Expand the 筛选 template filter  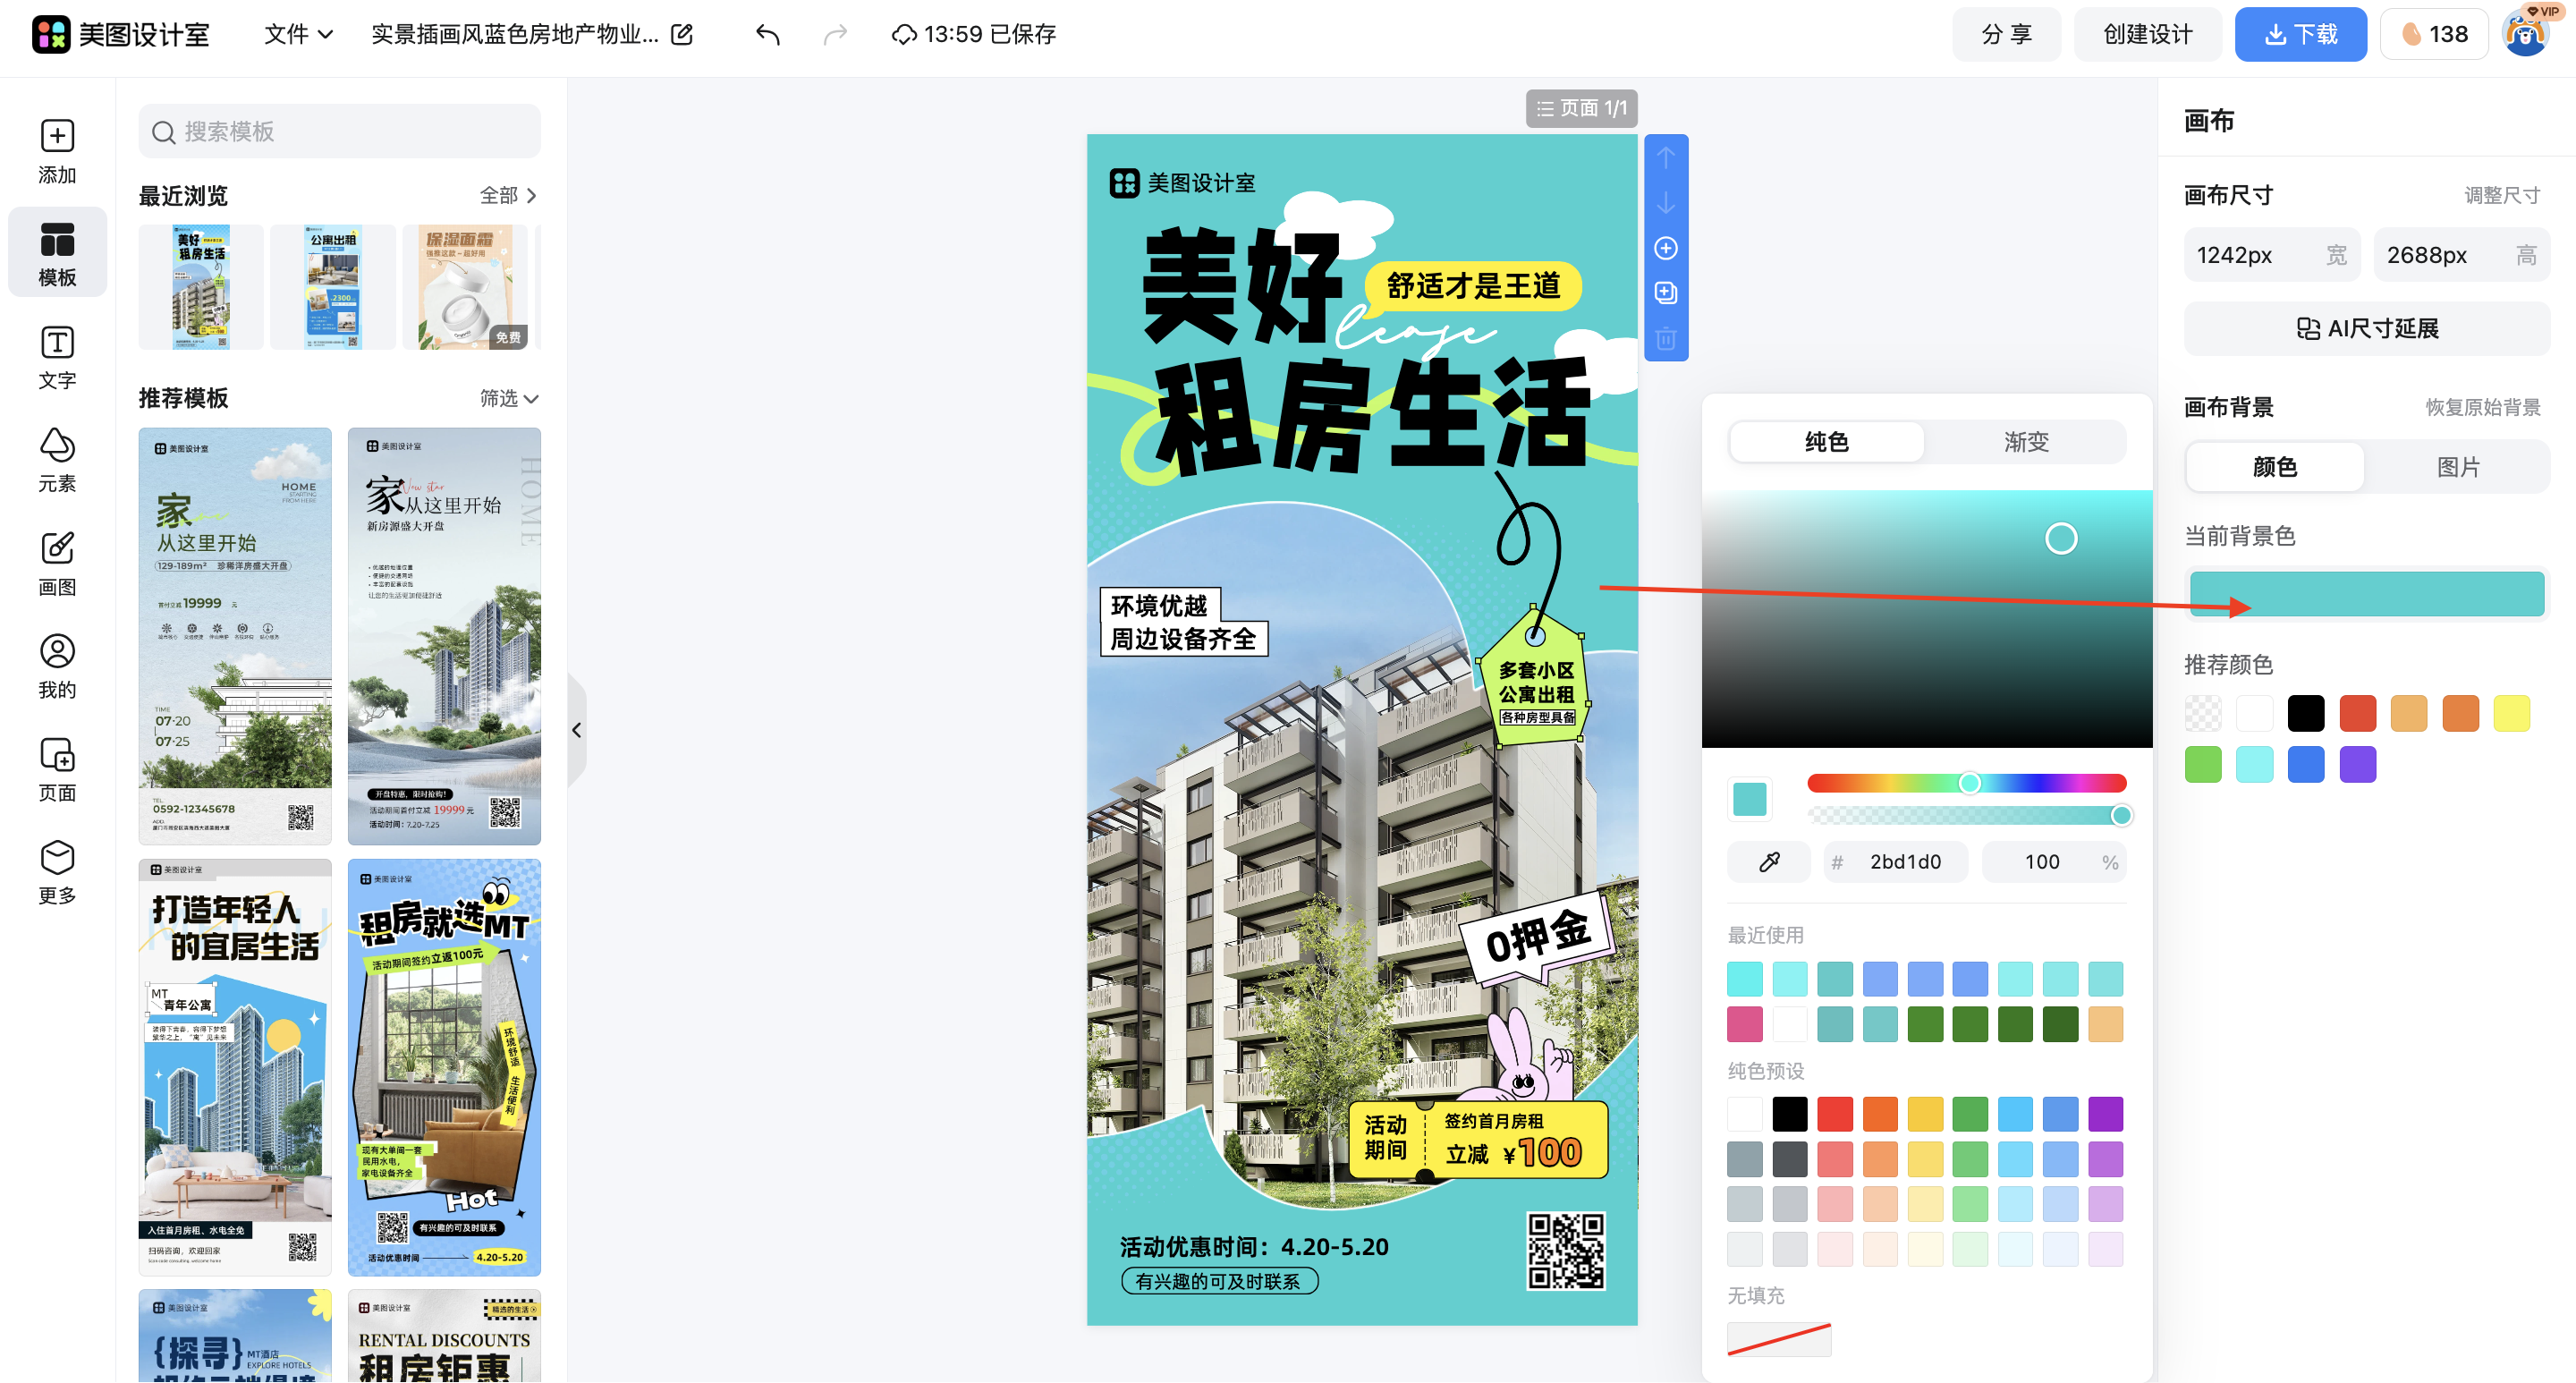[x=508, y=398]
